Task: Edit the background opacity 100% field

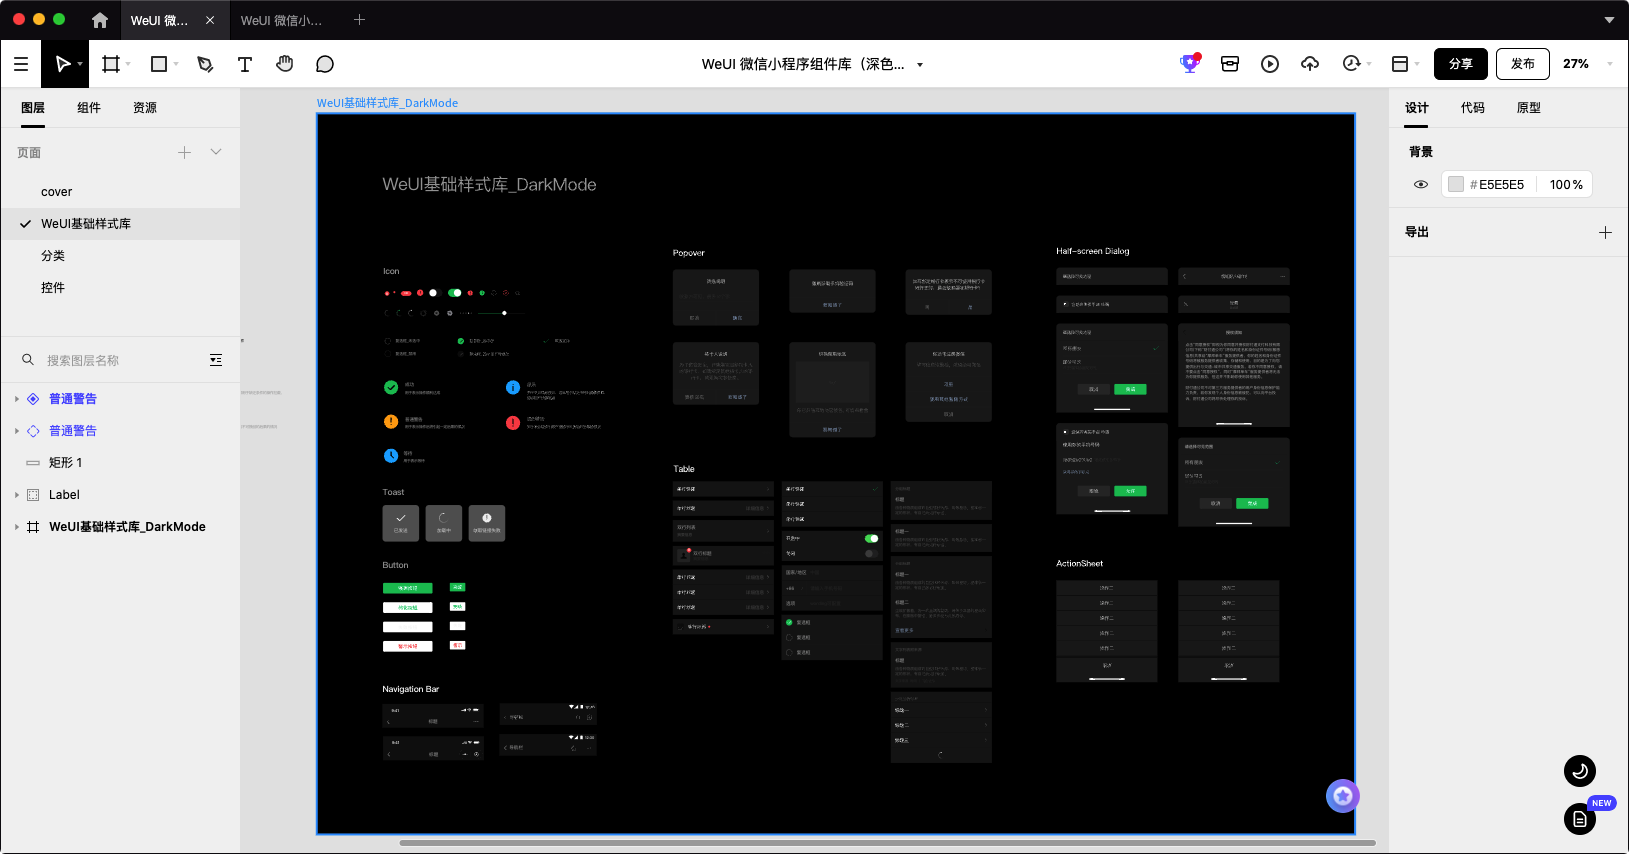Action: pos(1566,184)
